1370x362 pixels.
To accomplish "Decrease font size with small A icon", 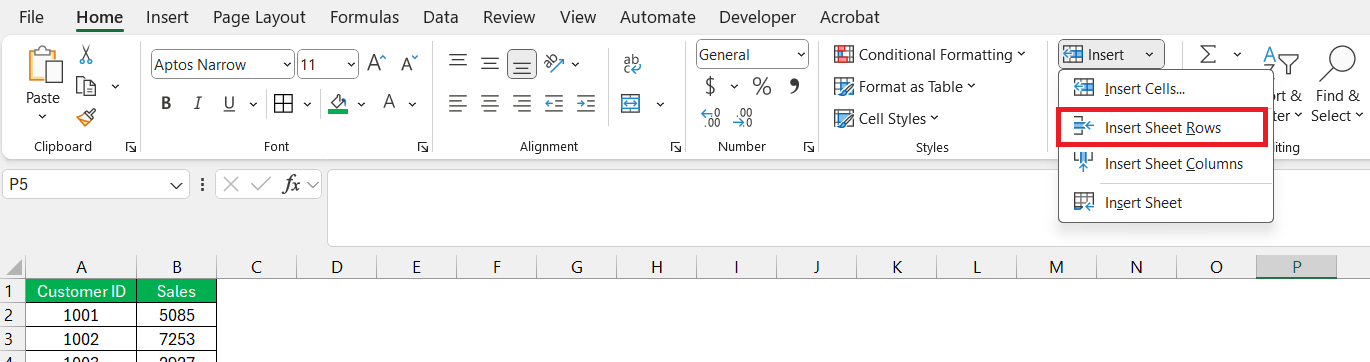I will point(409,64).
